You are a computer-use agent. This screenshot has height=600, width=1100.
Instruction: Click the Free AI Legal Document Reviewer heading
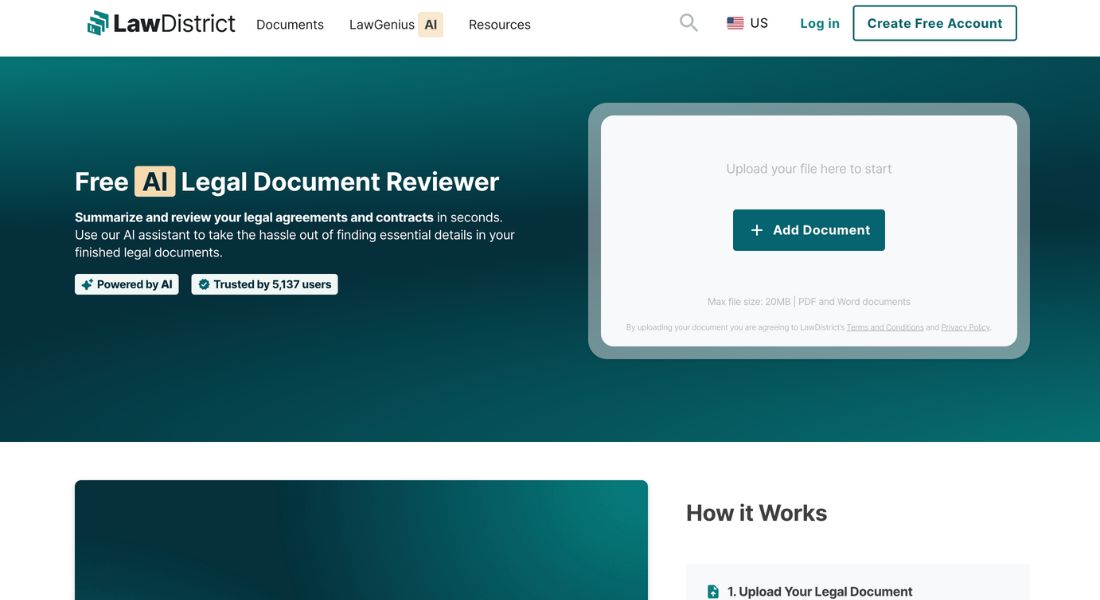coord(287,182)
